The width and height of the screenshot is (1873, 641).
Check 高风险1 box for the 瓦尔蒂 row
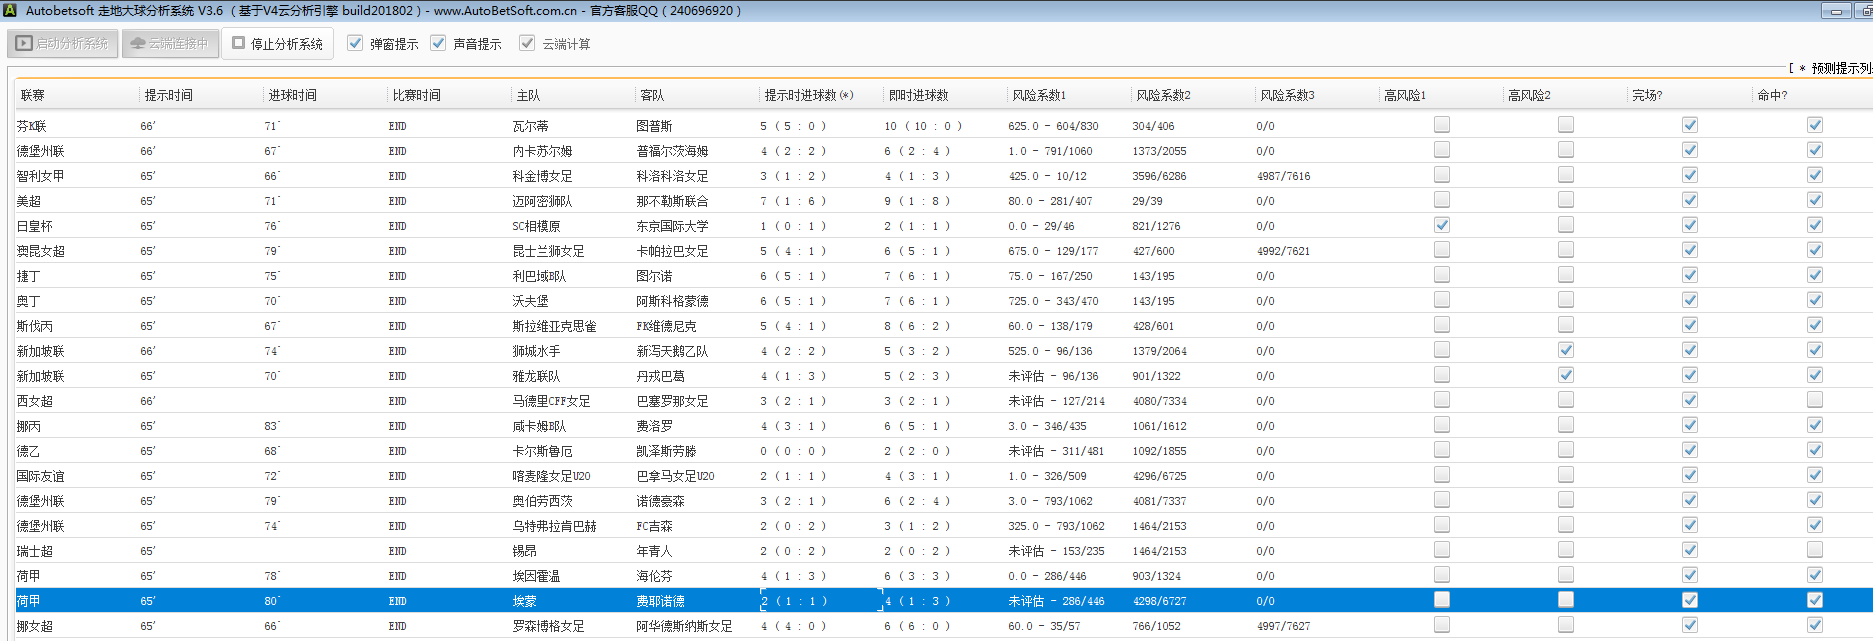(x=1441, y=125)
